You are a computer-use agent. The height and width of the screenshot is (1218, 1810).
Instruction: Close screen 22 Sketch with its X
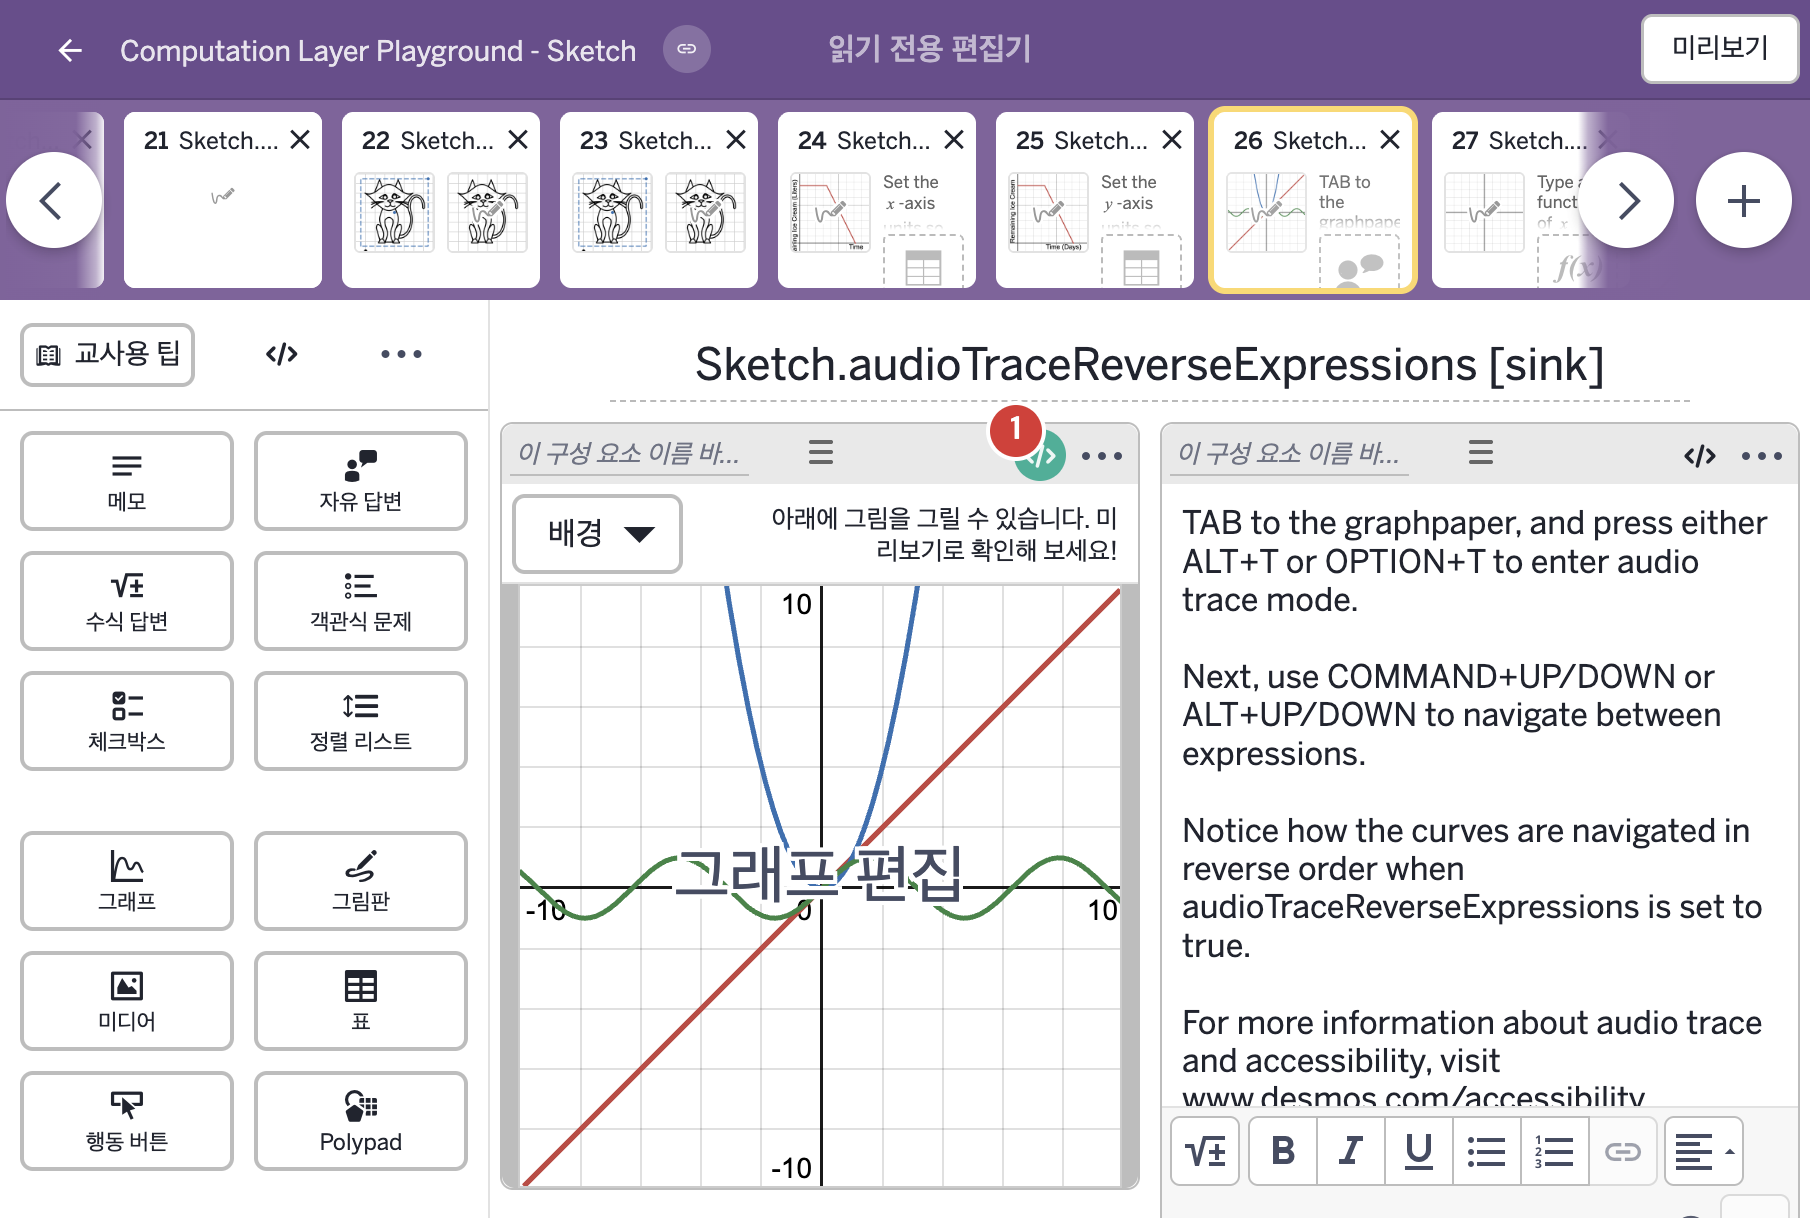(x=518, y=140)
